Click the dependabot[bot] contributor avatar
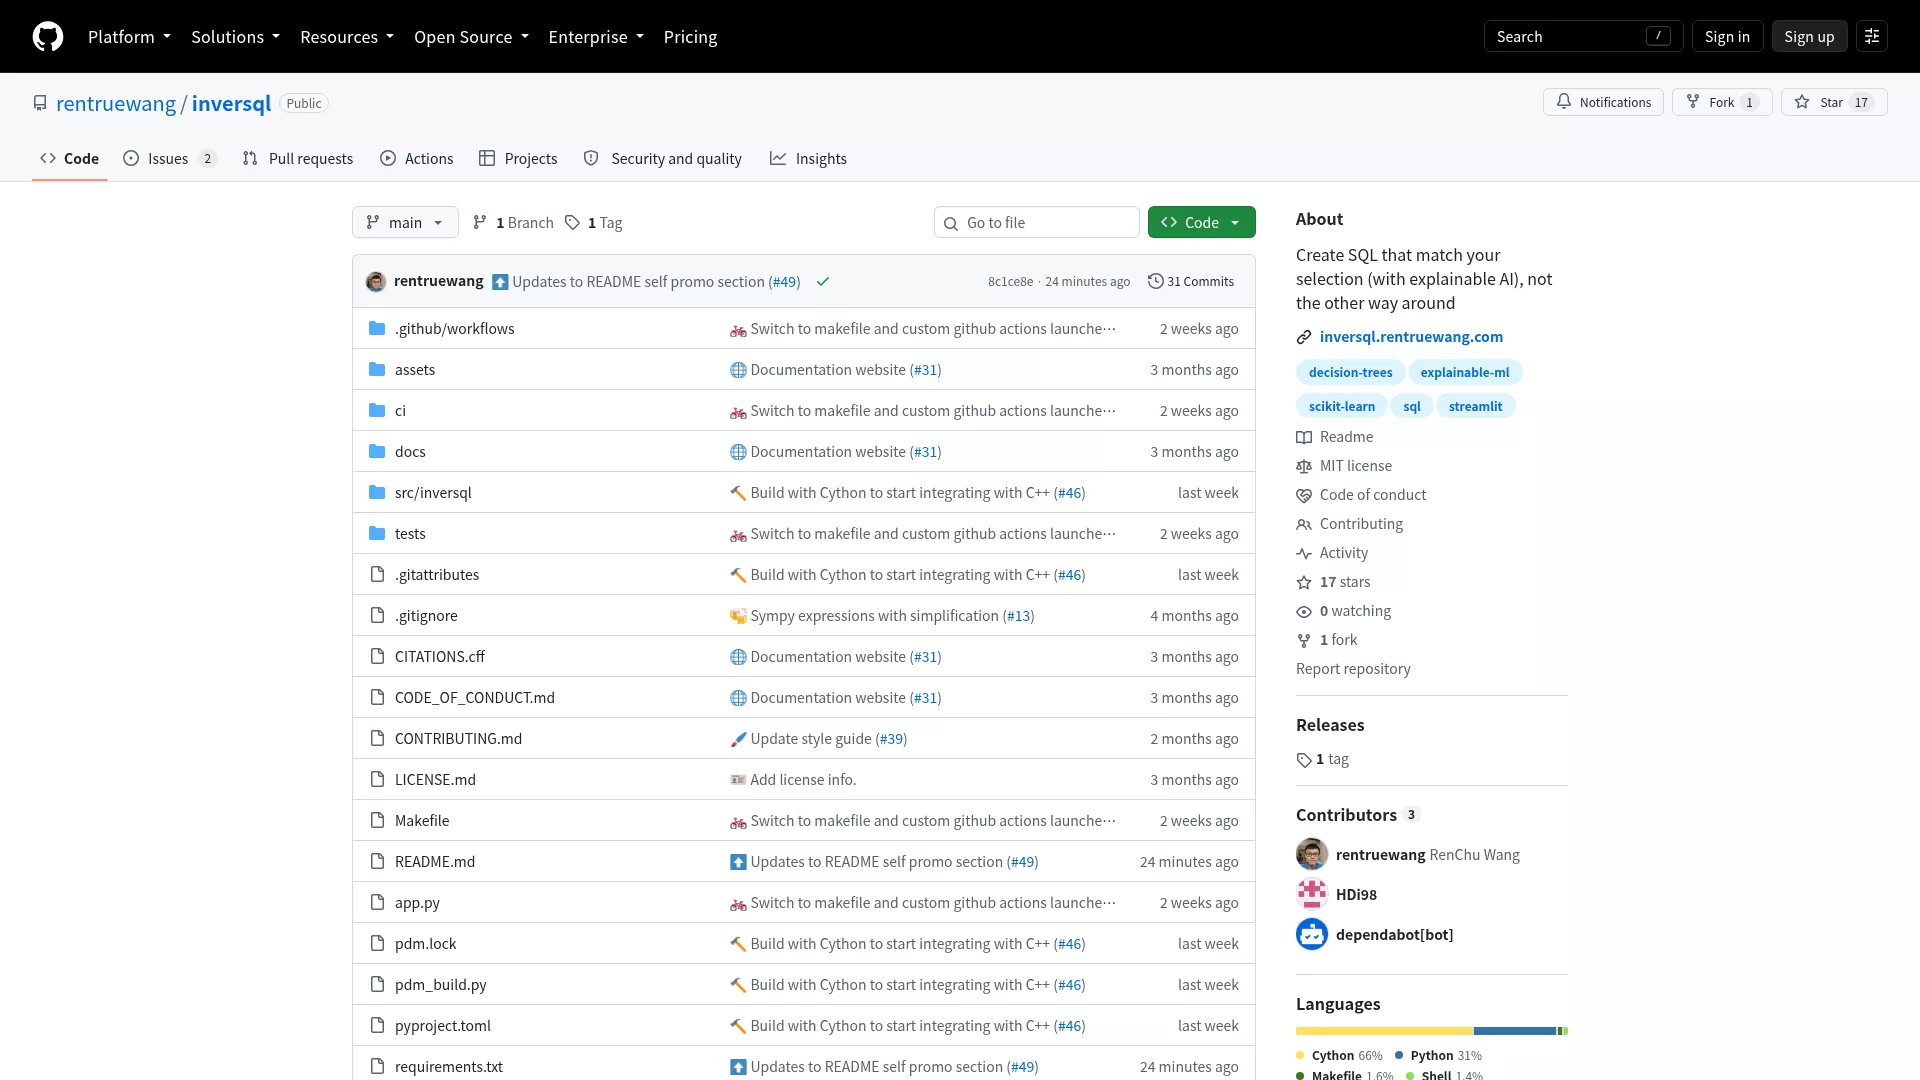The width and height of the screenshot is (1920, 1080). tap(1312, 934)
